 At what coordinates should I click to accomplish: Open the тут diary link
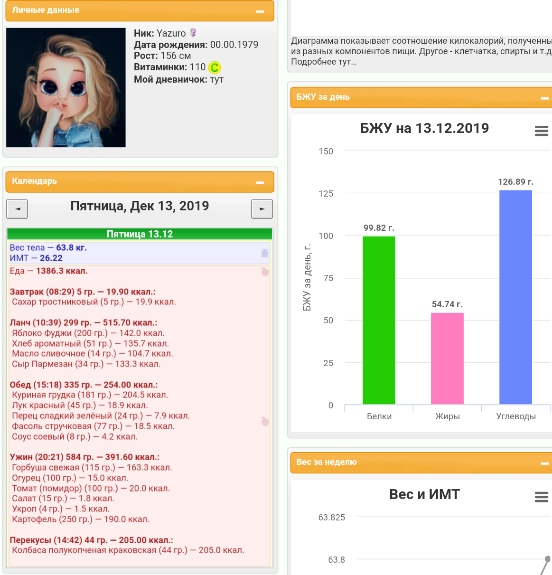[216, 80]
